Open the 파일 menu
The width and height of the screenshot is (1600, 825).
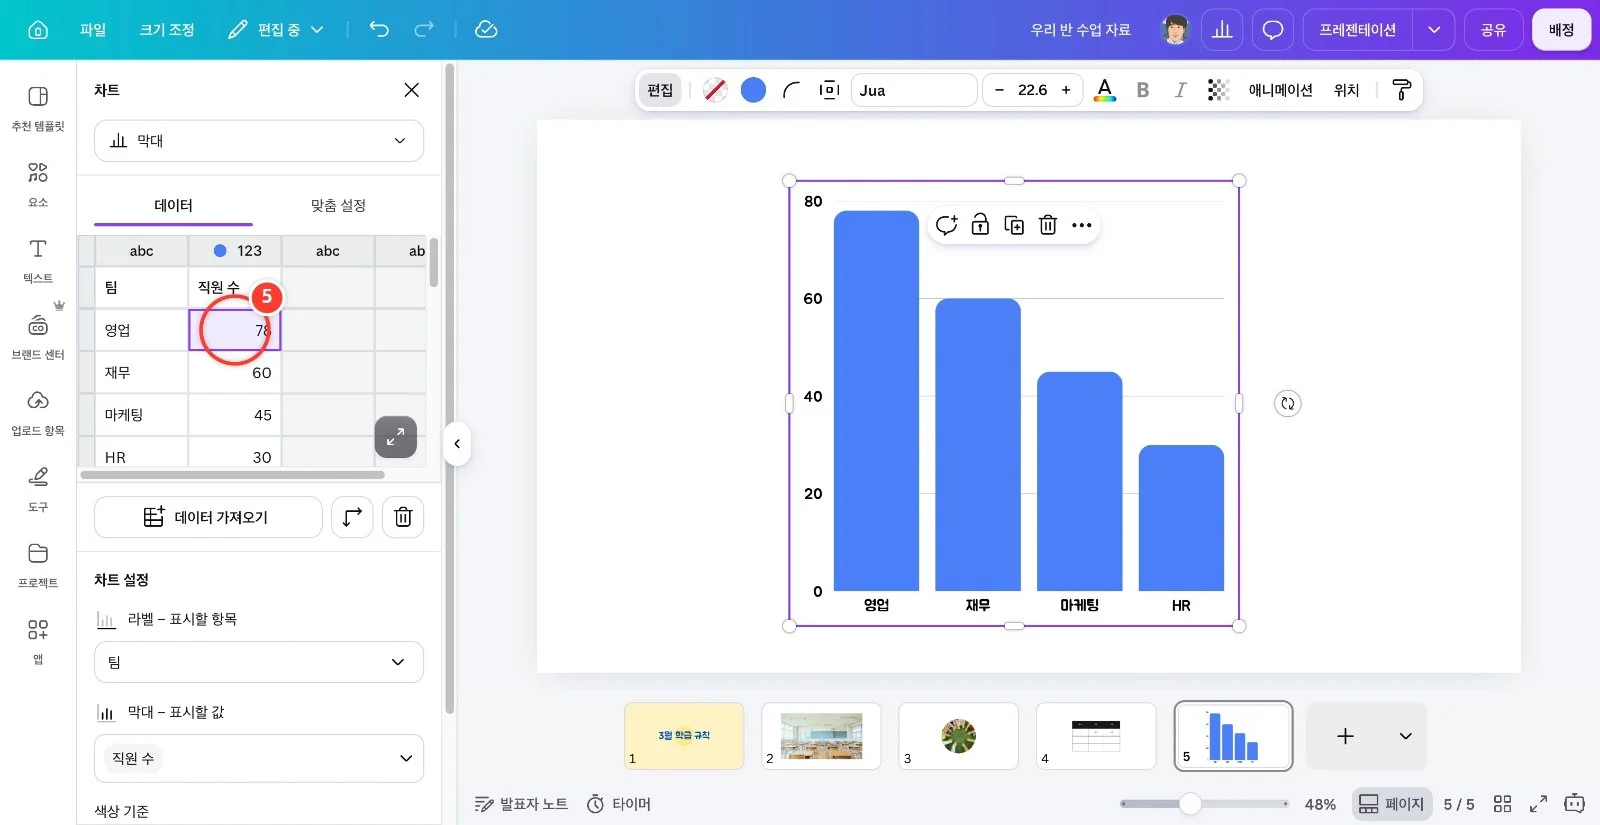pyautogui.click(x=93, y=30)
